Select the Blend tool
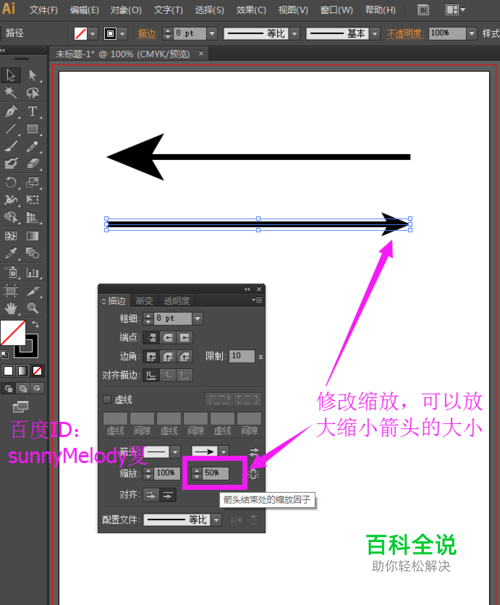 (32, 253)
